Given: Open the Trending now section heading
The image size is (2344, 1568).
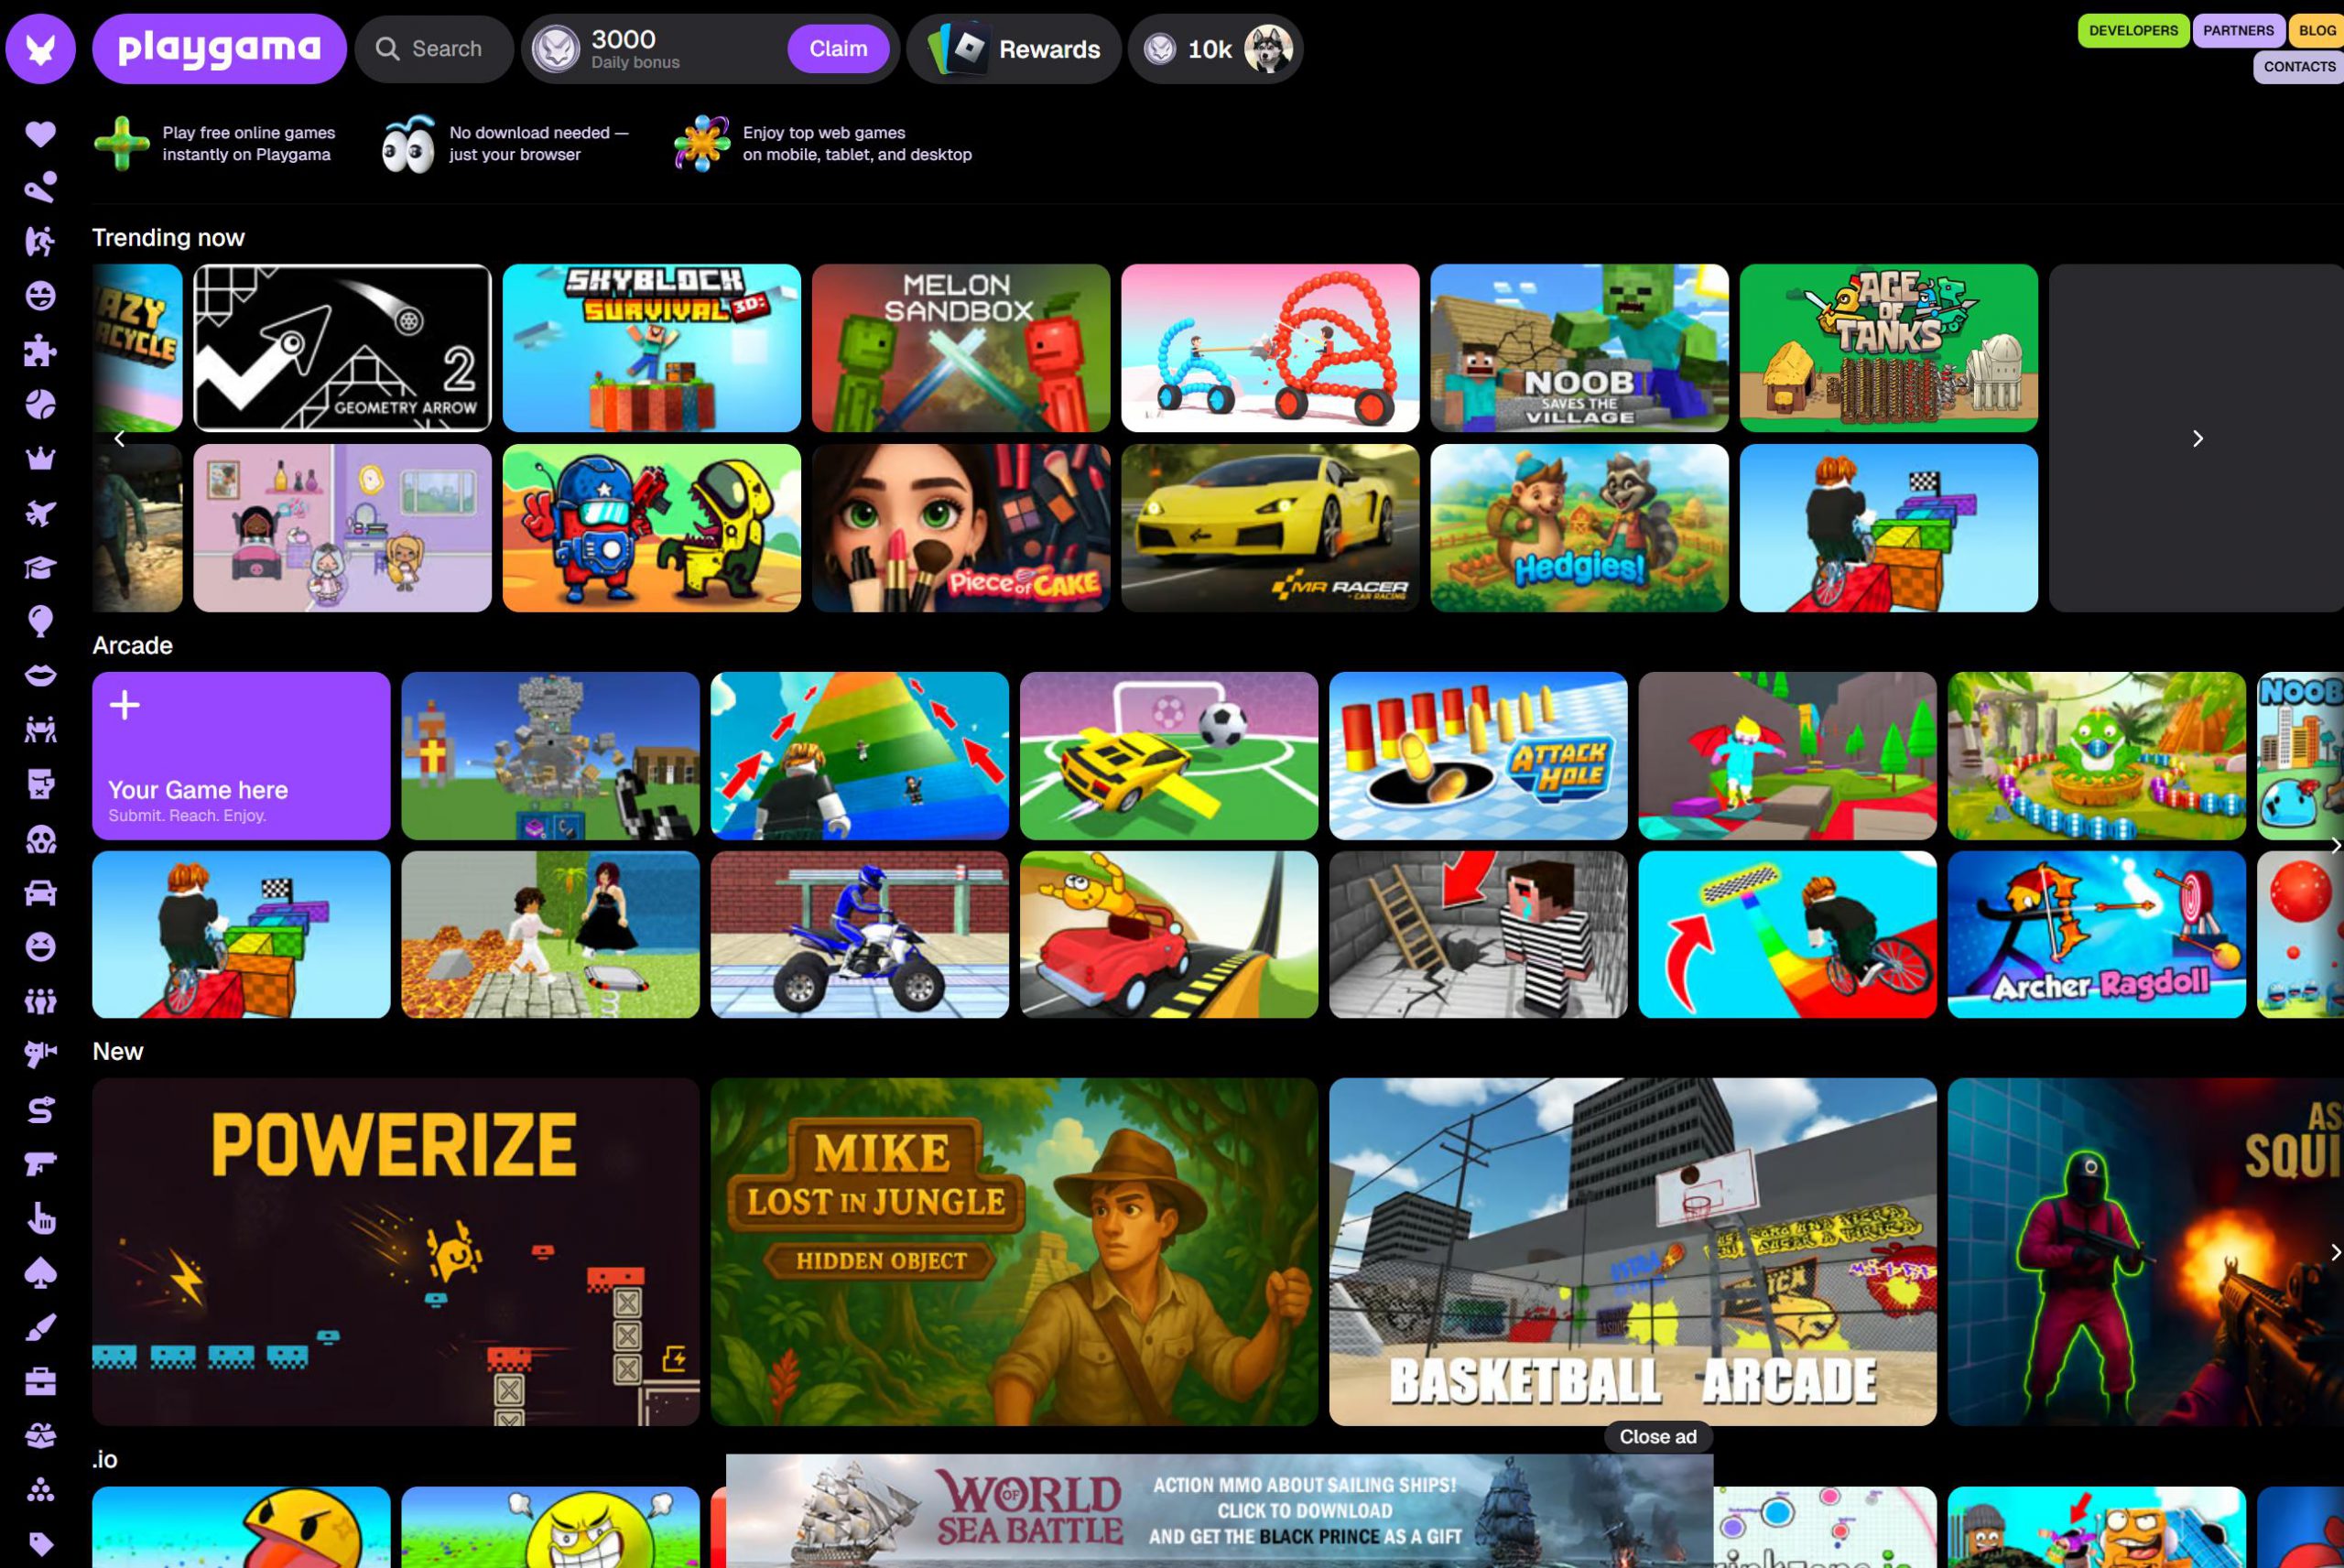Looking at the screenshot, I should tap(168, 237).
